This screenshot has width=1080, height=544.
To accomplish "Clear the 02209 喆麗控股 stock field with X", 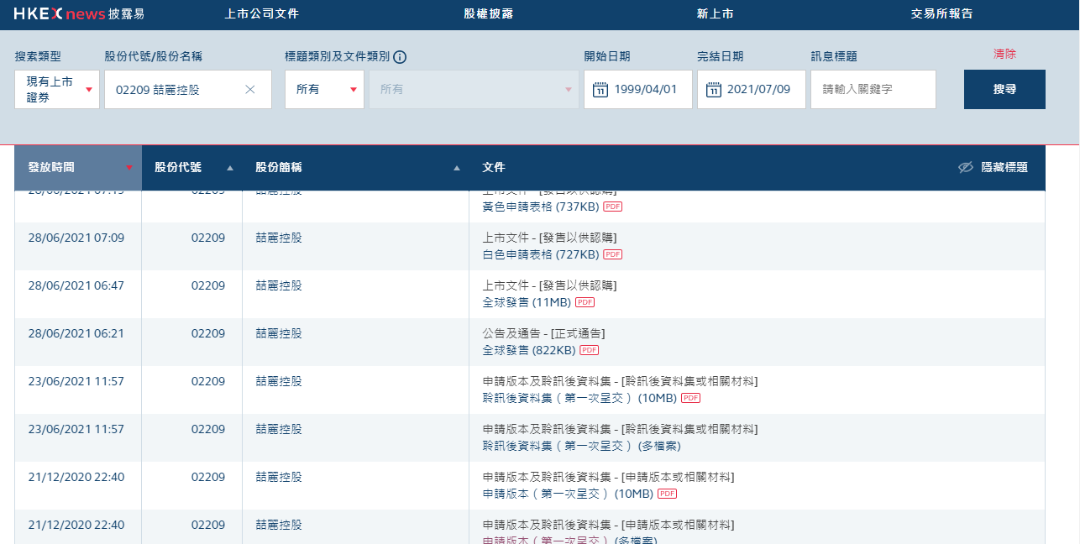I will [x=250, y=90].
